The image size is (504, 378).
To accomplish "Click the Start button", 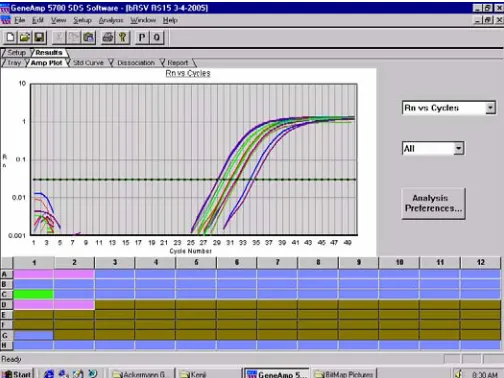I will tap(17, 374).
